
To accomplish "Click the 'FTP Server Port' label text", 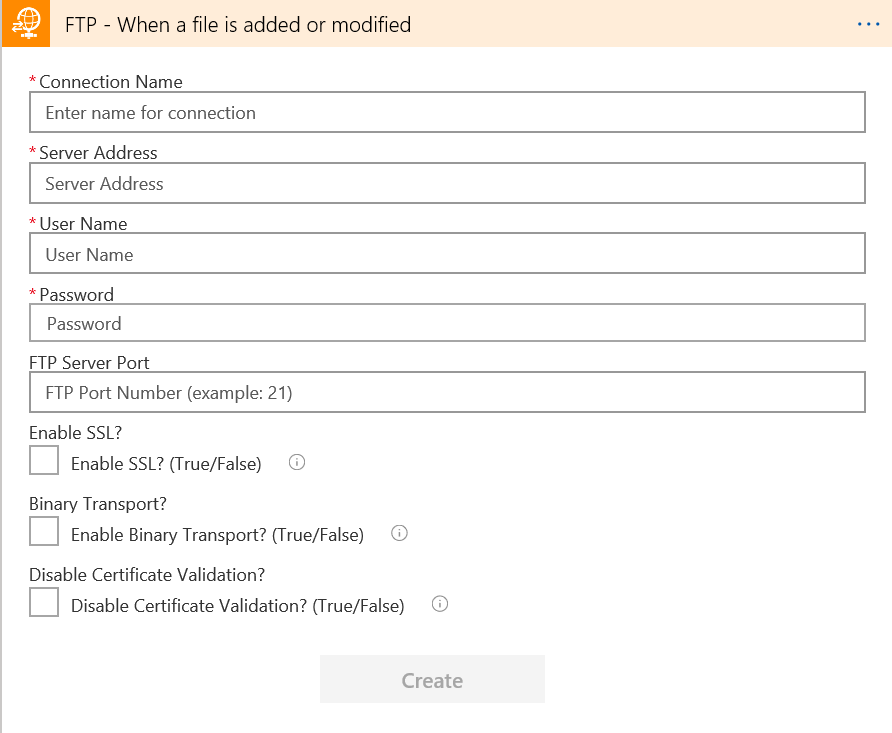I will (89, 363).
